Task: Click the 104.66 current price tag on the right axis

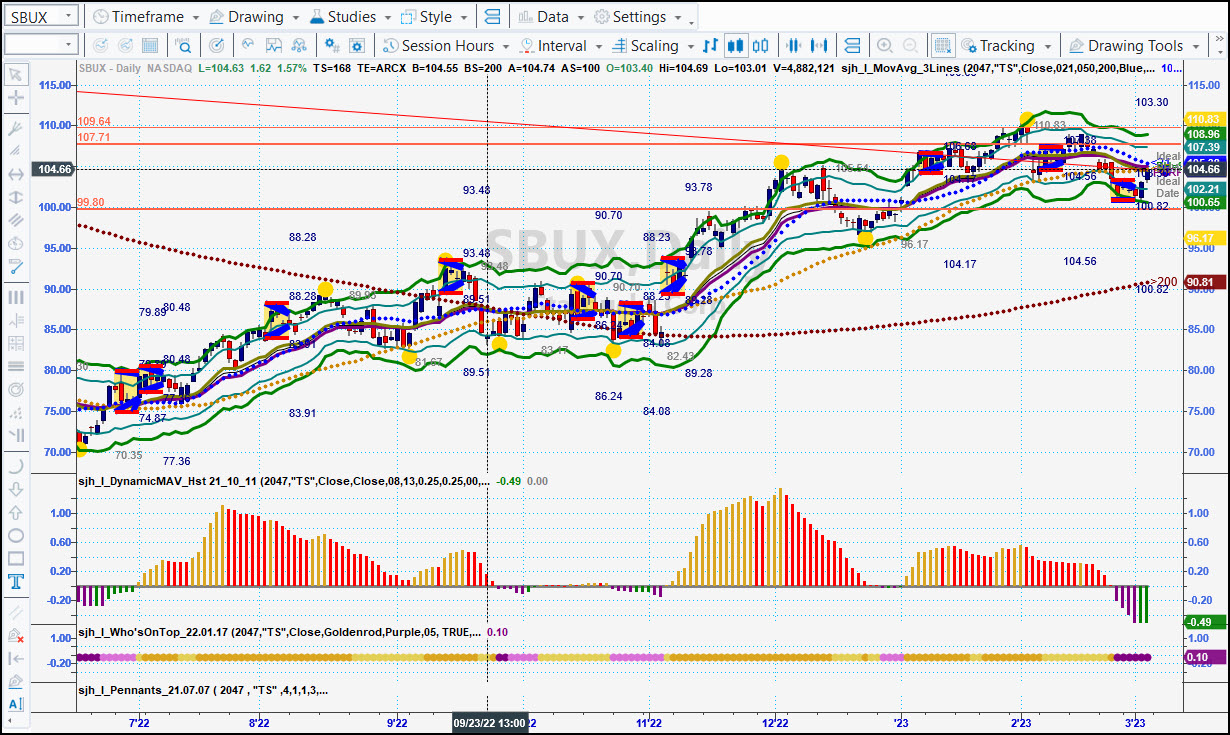Action: coord(1203,170)
